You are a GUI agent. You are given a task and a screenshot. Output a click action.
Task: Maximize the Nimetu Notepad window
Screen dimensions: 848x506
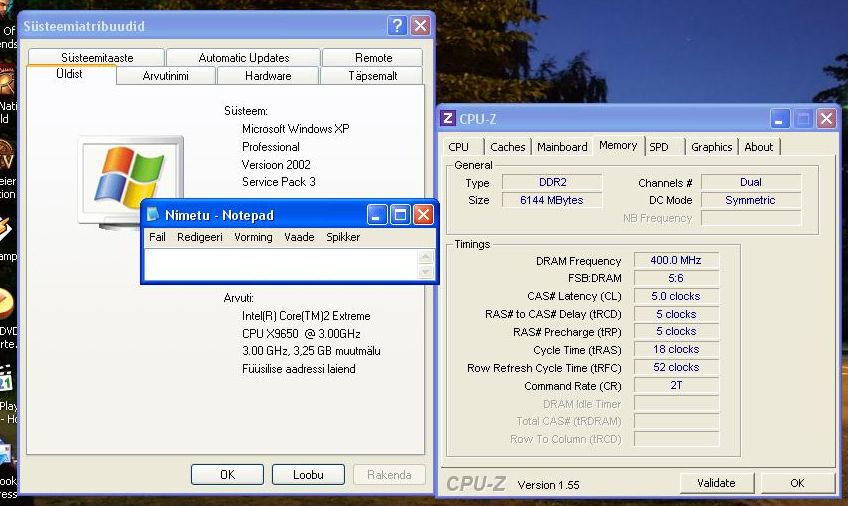coord(400,215)
